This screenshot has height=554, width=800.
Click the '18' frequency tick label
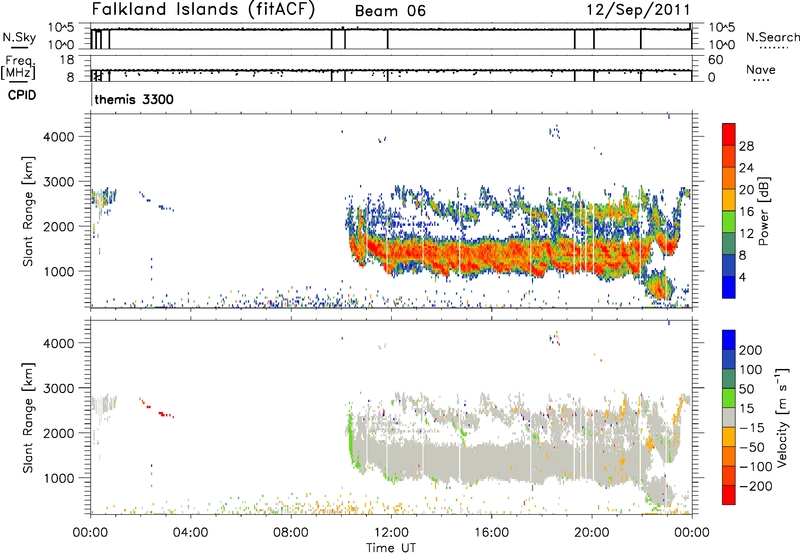(67, 60)
